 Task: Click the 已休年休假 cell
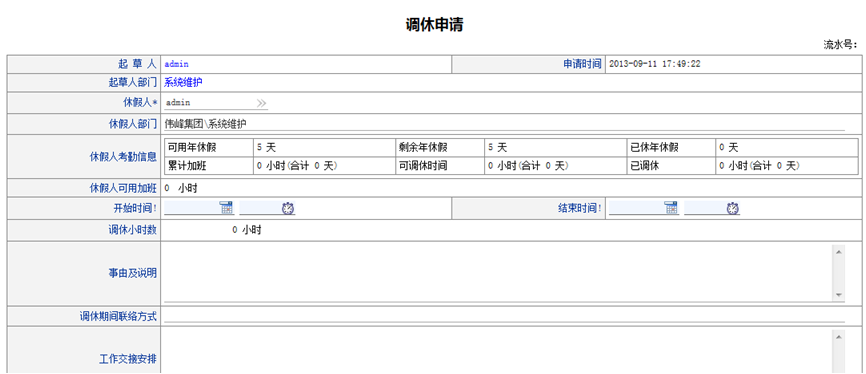[672, 148]
